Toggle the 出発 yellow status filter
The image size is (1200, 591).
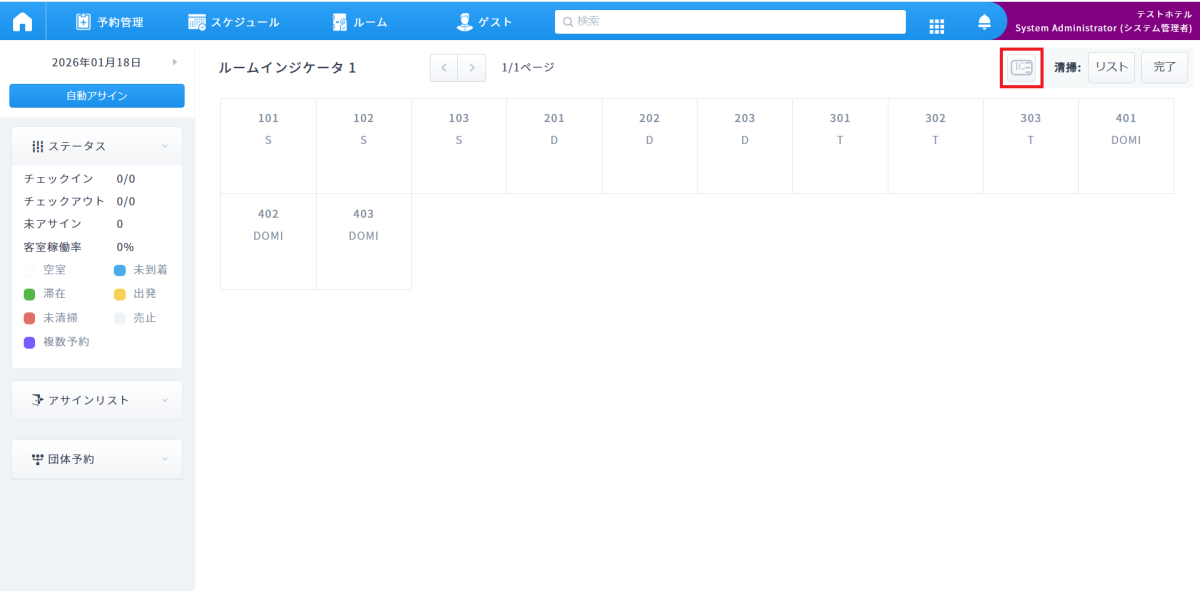(135, 294)
